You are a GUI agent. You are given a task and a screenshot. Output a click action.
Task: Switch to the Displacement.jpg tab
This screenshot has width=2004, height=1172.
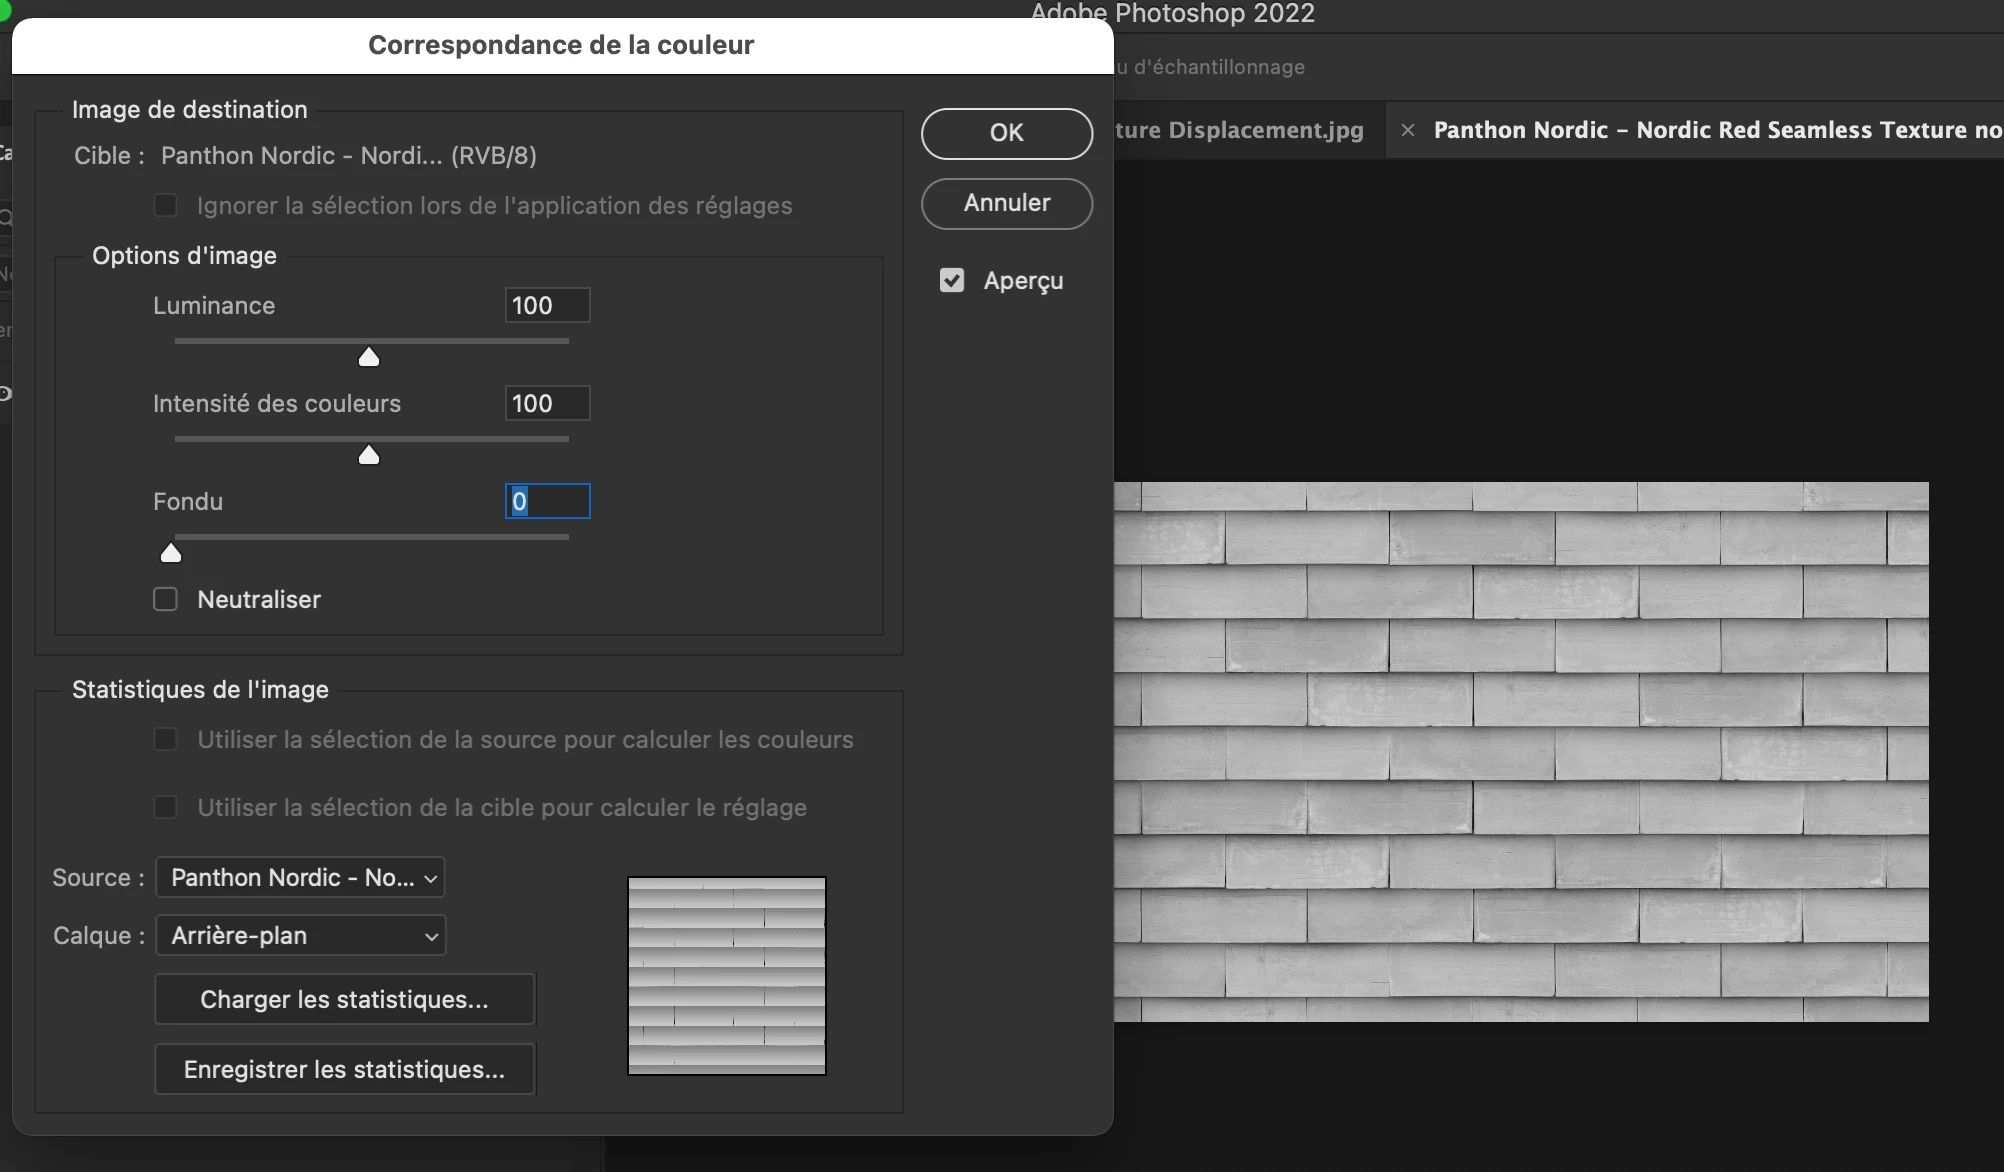point(1240,130)
